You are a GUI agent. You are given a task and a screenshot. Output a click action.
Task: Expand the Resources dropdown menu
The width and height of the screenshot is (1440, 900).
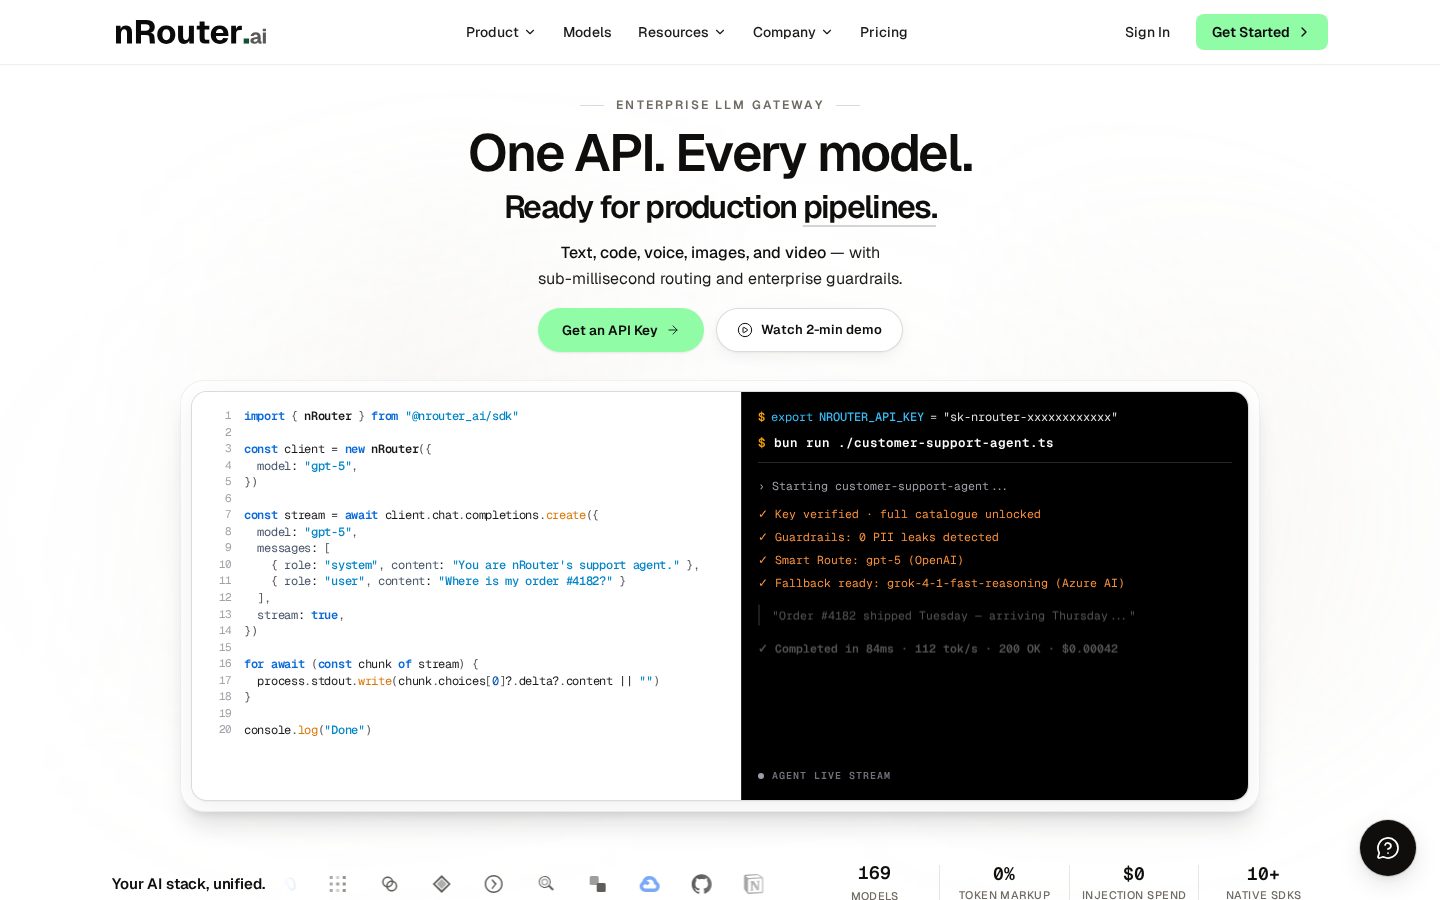point(681,32)
